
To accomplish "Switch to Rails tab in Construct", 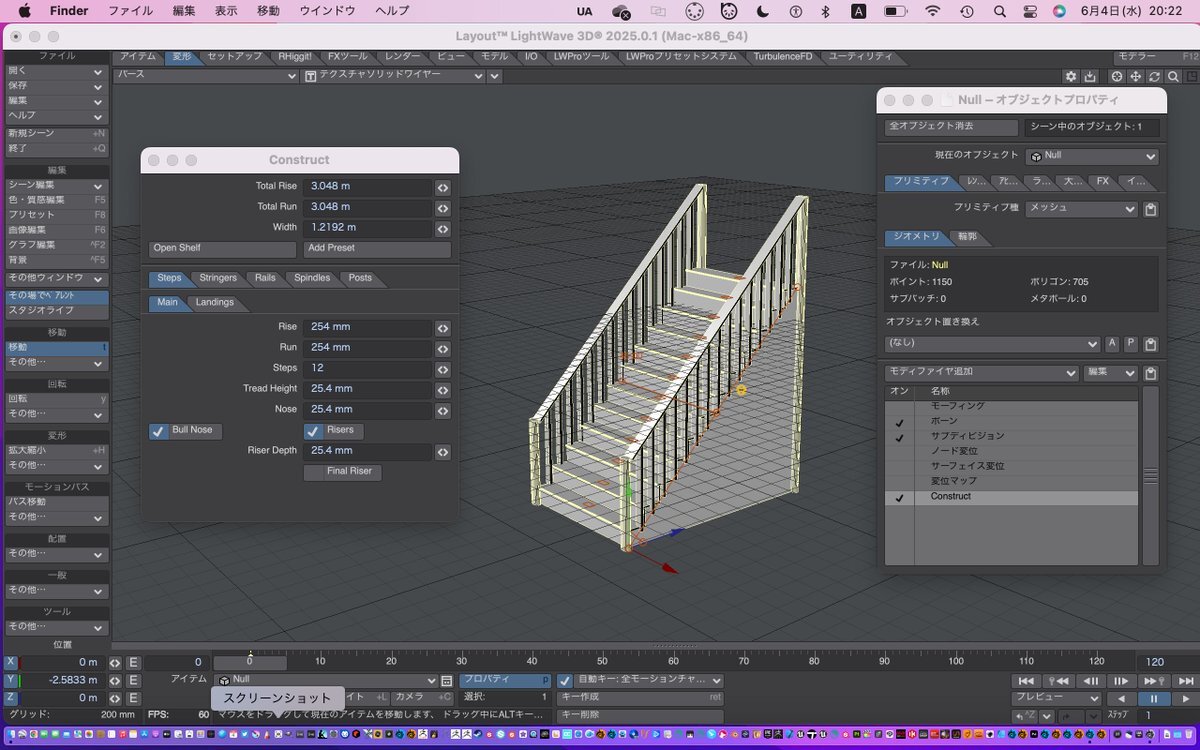I will click(x=265, y=278).
